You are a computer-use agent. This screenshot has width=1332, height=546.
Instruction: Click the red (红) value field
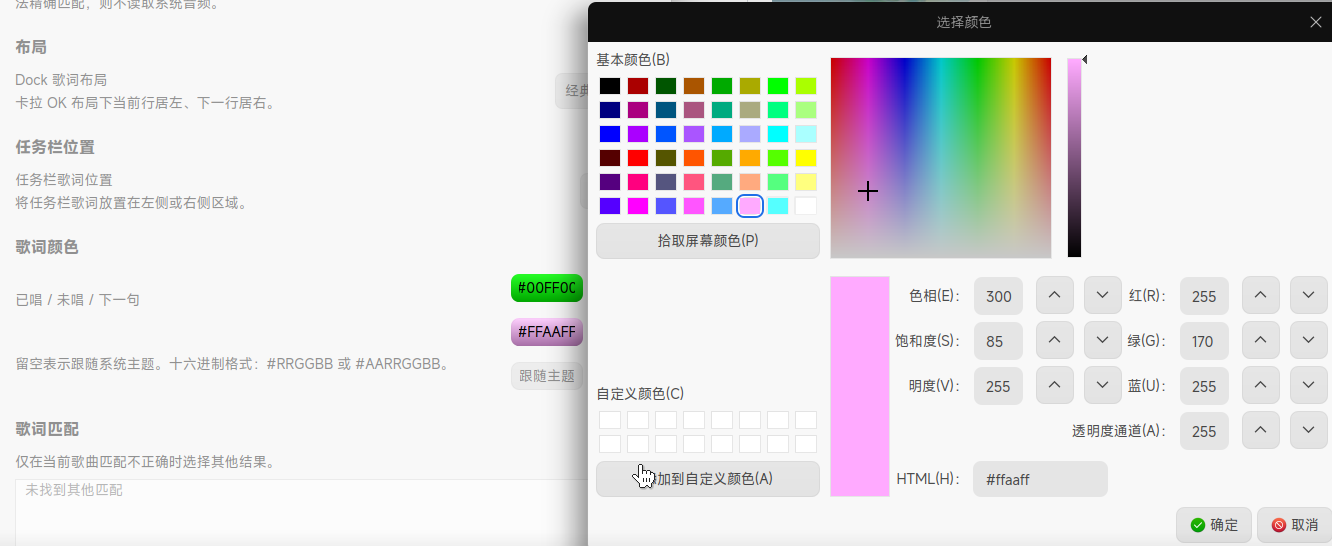(1204, 296)
